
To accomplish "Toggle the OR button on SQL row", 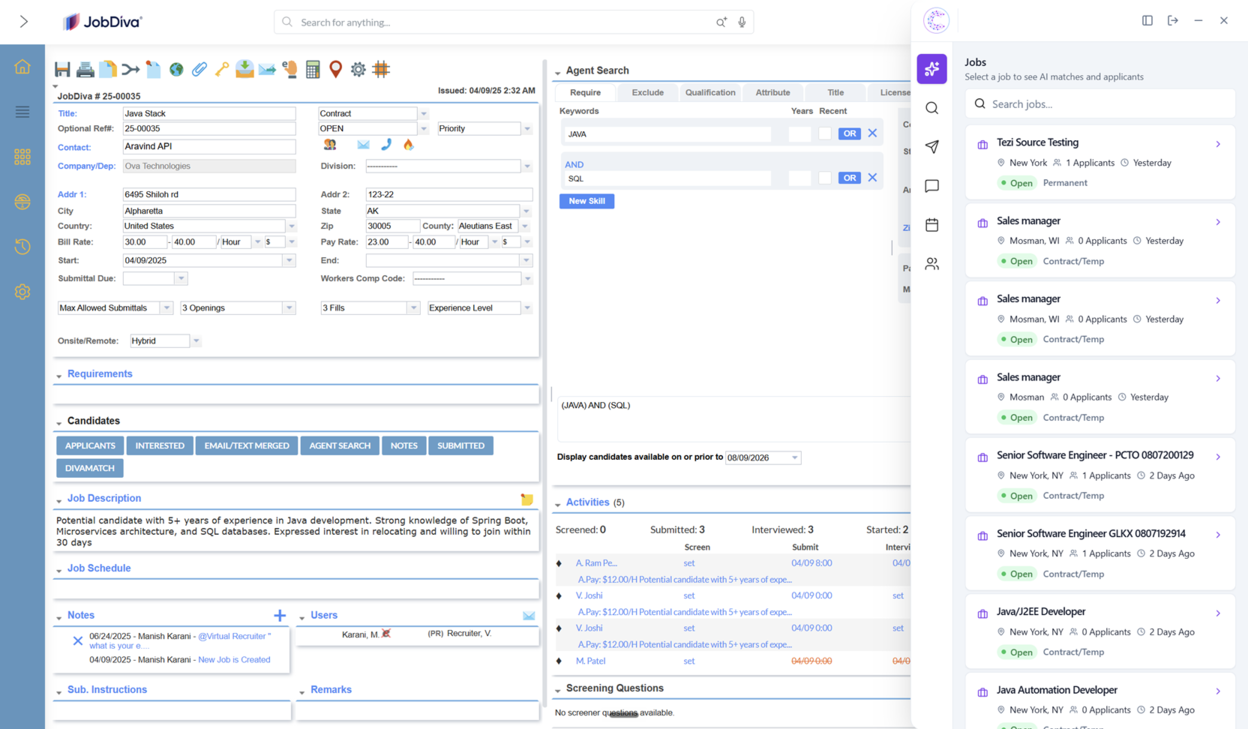I will [x=849, y=178].
